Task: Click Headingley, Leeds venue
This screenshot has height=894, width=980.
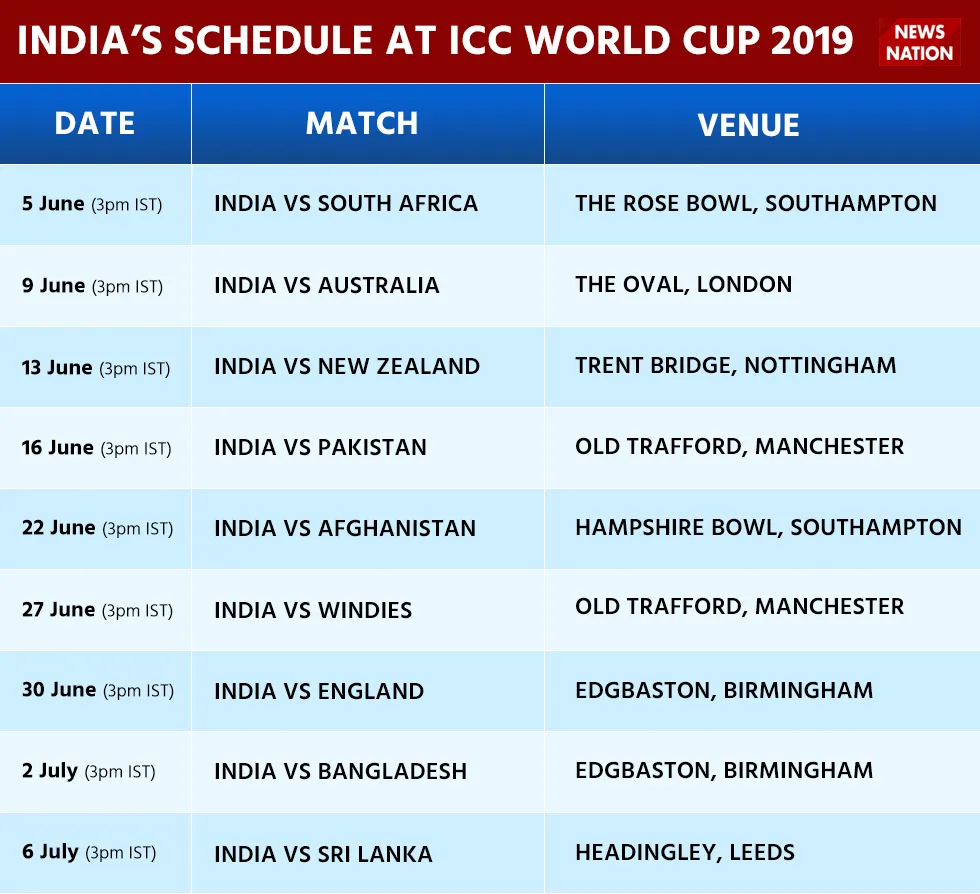Action: pos(685,852)
